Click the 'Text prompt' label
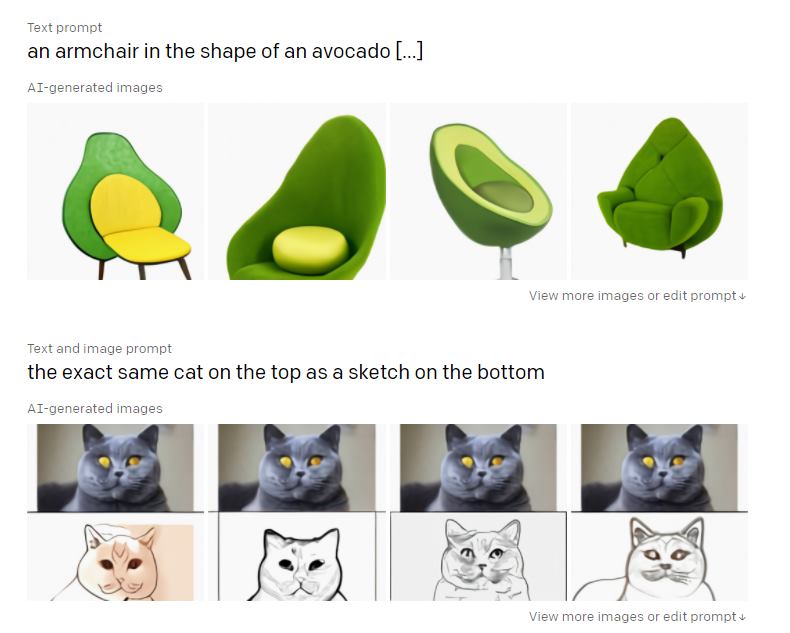Screen dimensions: 790x633 64,28
